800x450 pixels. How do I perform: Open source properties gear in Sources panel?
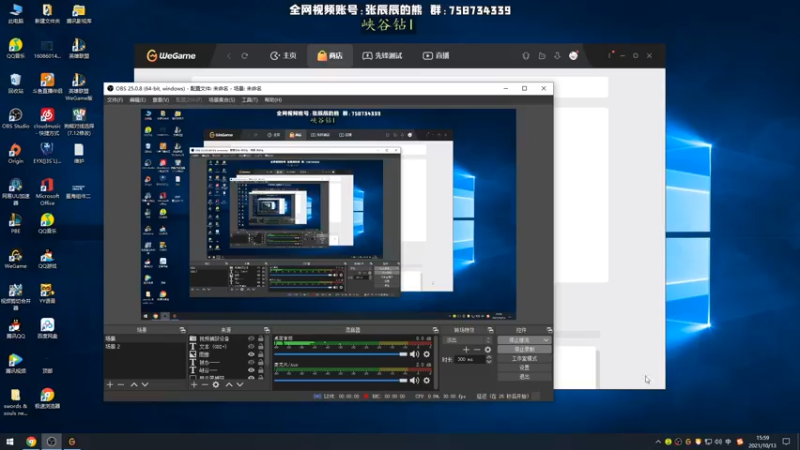(x=216, y=385)
